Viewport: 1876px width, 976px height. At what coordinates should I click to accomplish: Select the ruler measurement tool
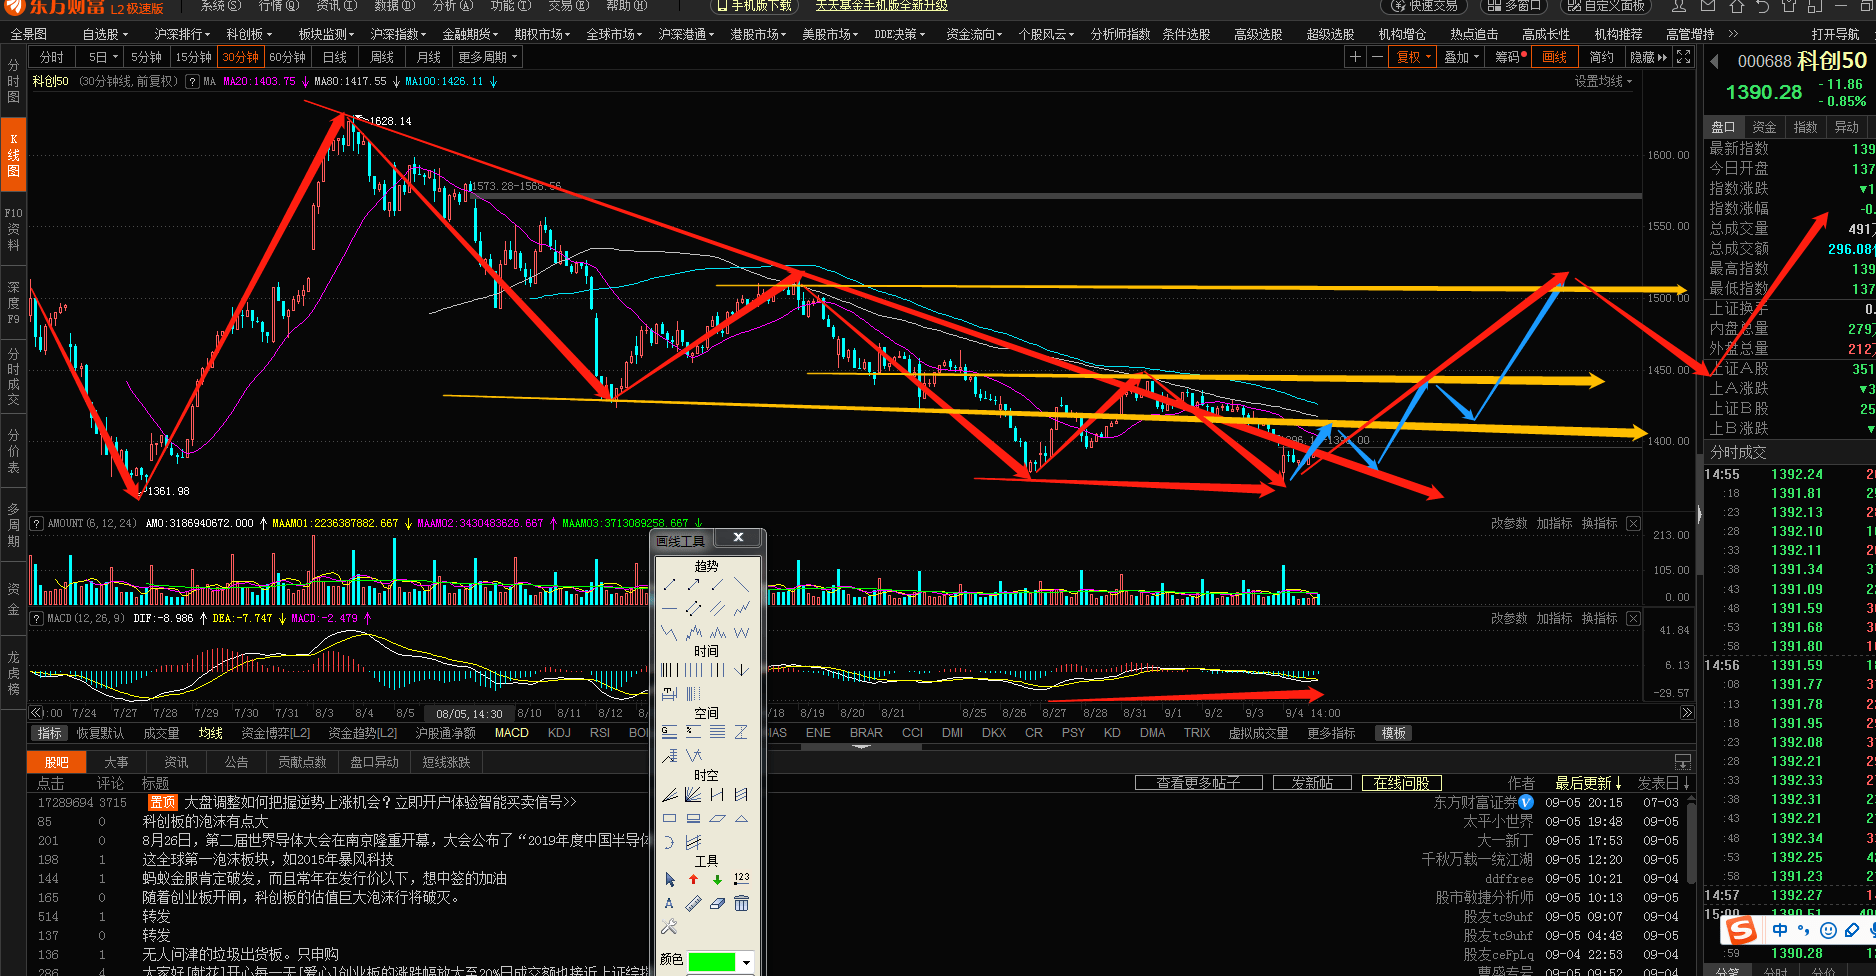point(693,903)
